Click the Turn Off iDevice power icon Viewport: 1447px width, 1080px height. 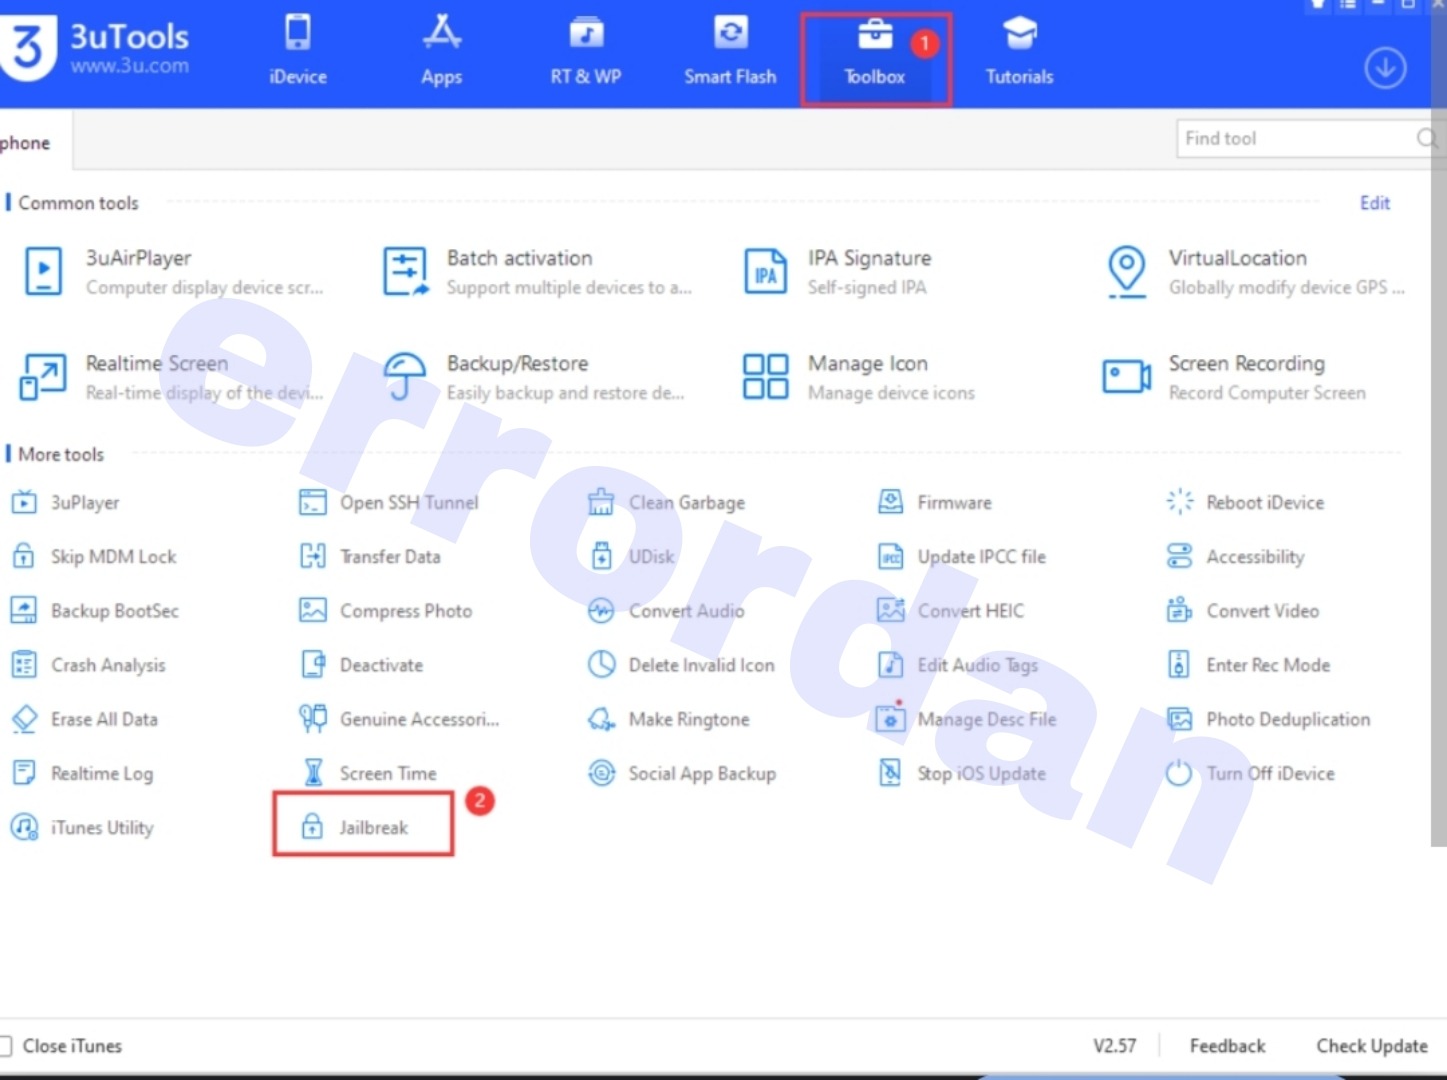(1180, 773)
